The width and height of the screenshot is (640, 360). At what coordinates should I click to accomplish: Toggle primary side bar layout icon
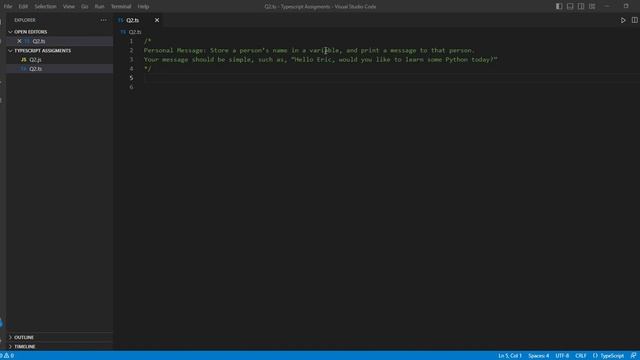click(x=559, y=7)
